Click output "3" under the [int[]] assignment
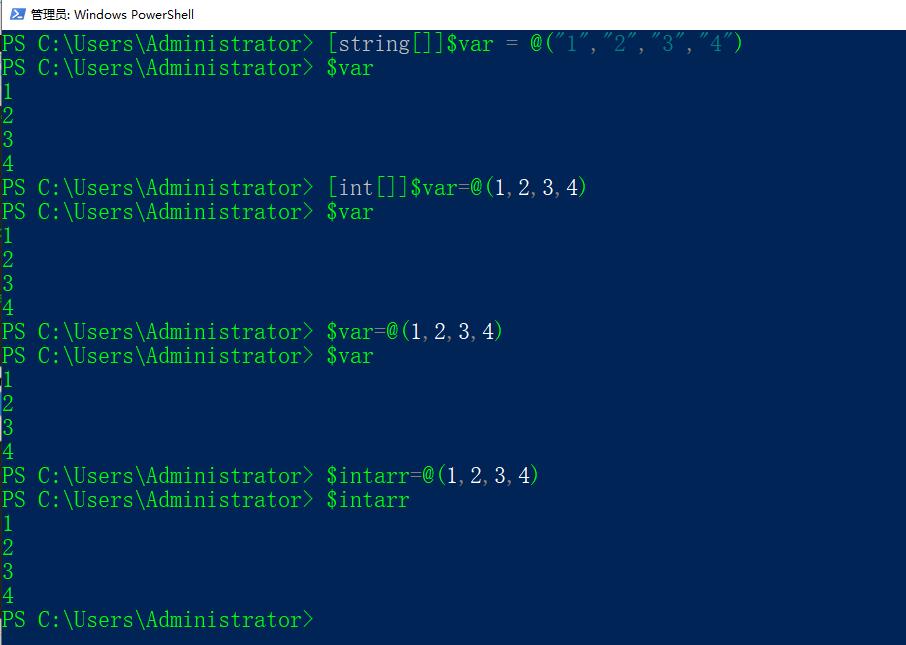 pyautogui.click(x=8, y=284)
